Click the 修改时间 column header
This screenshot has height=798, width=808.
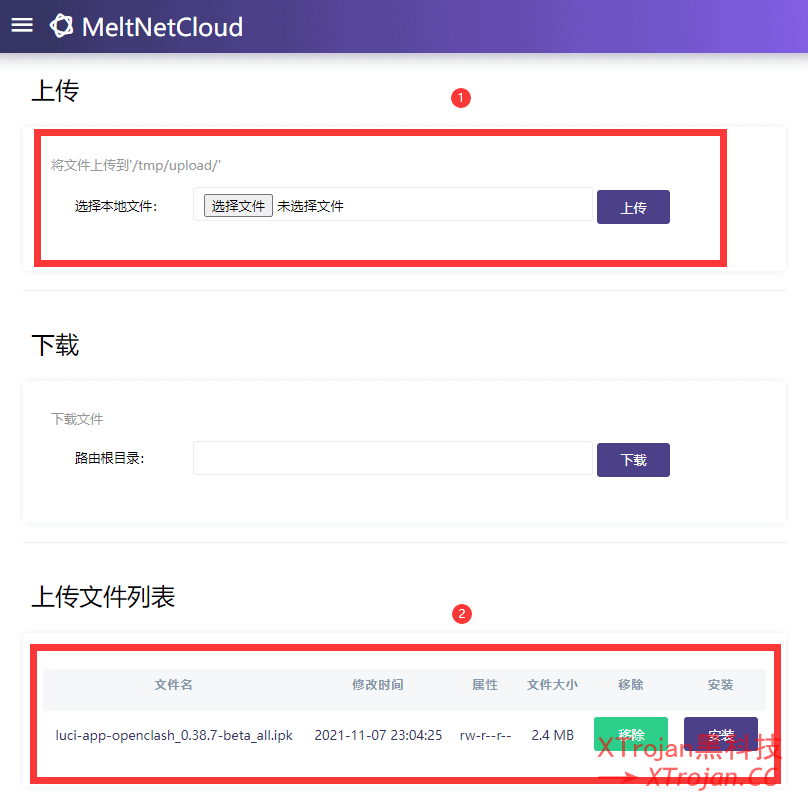click(x=378, y=685)
